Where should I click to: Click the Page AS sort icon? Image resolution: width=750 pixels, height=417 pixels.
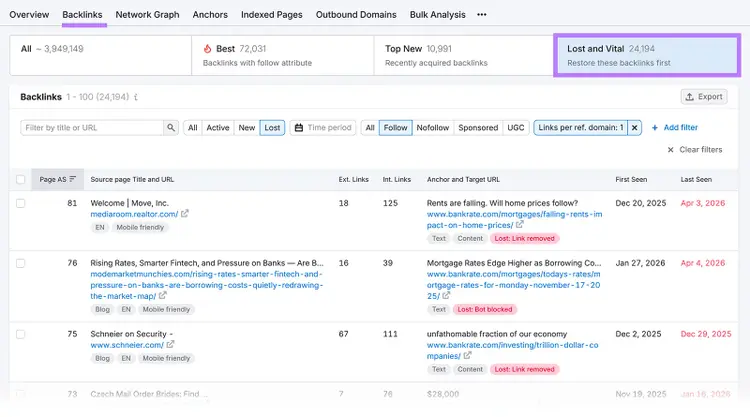73,179
